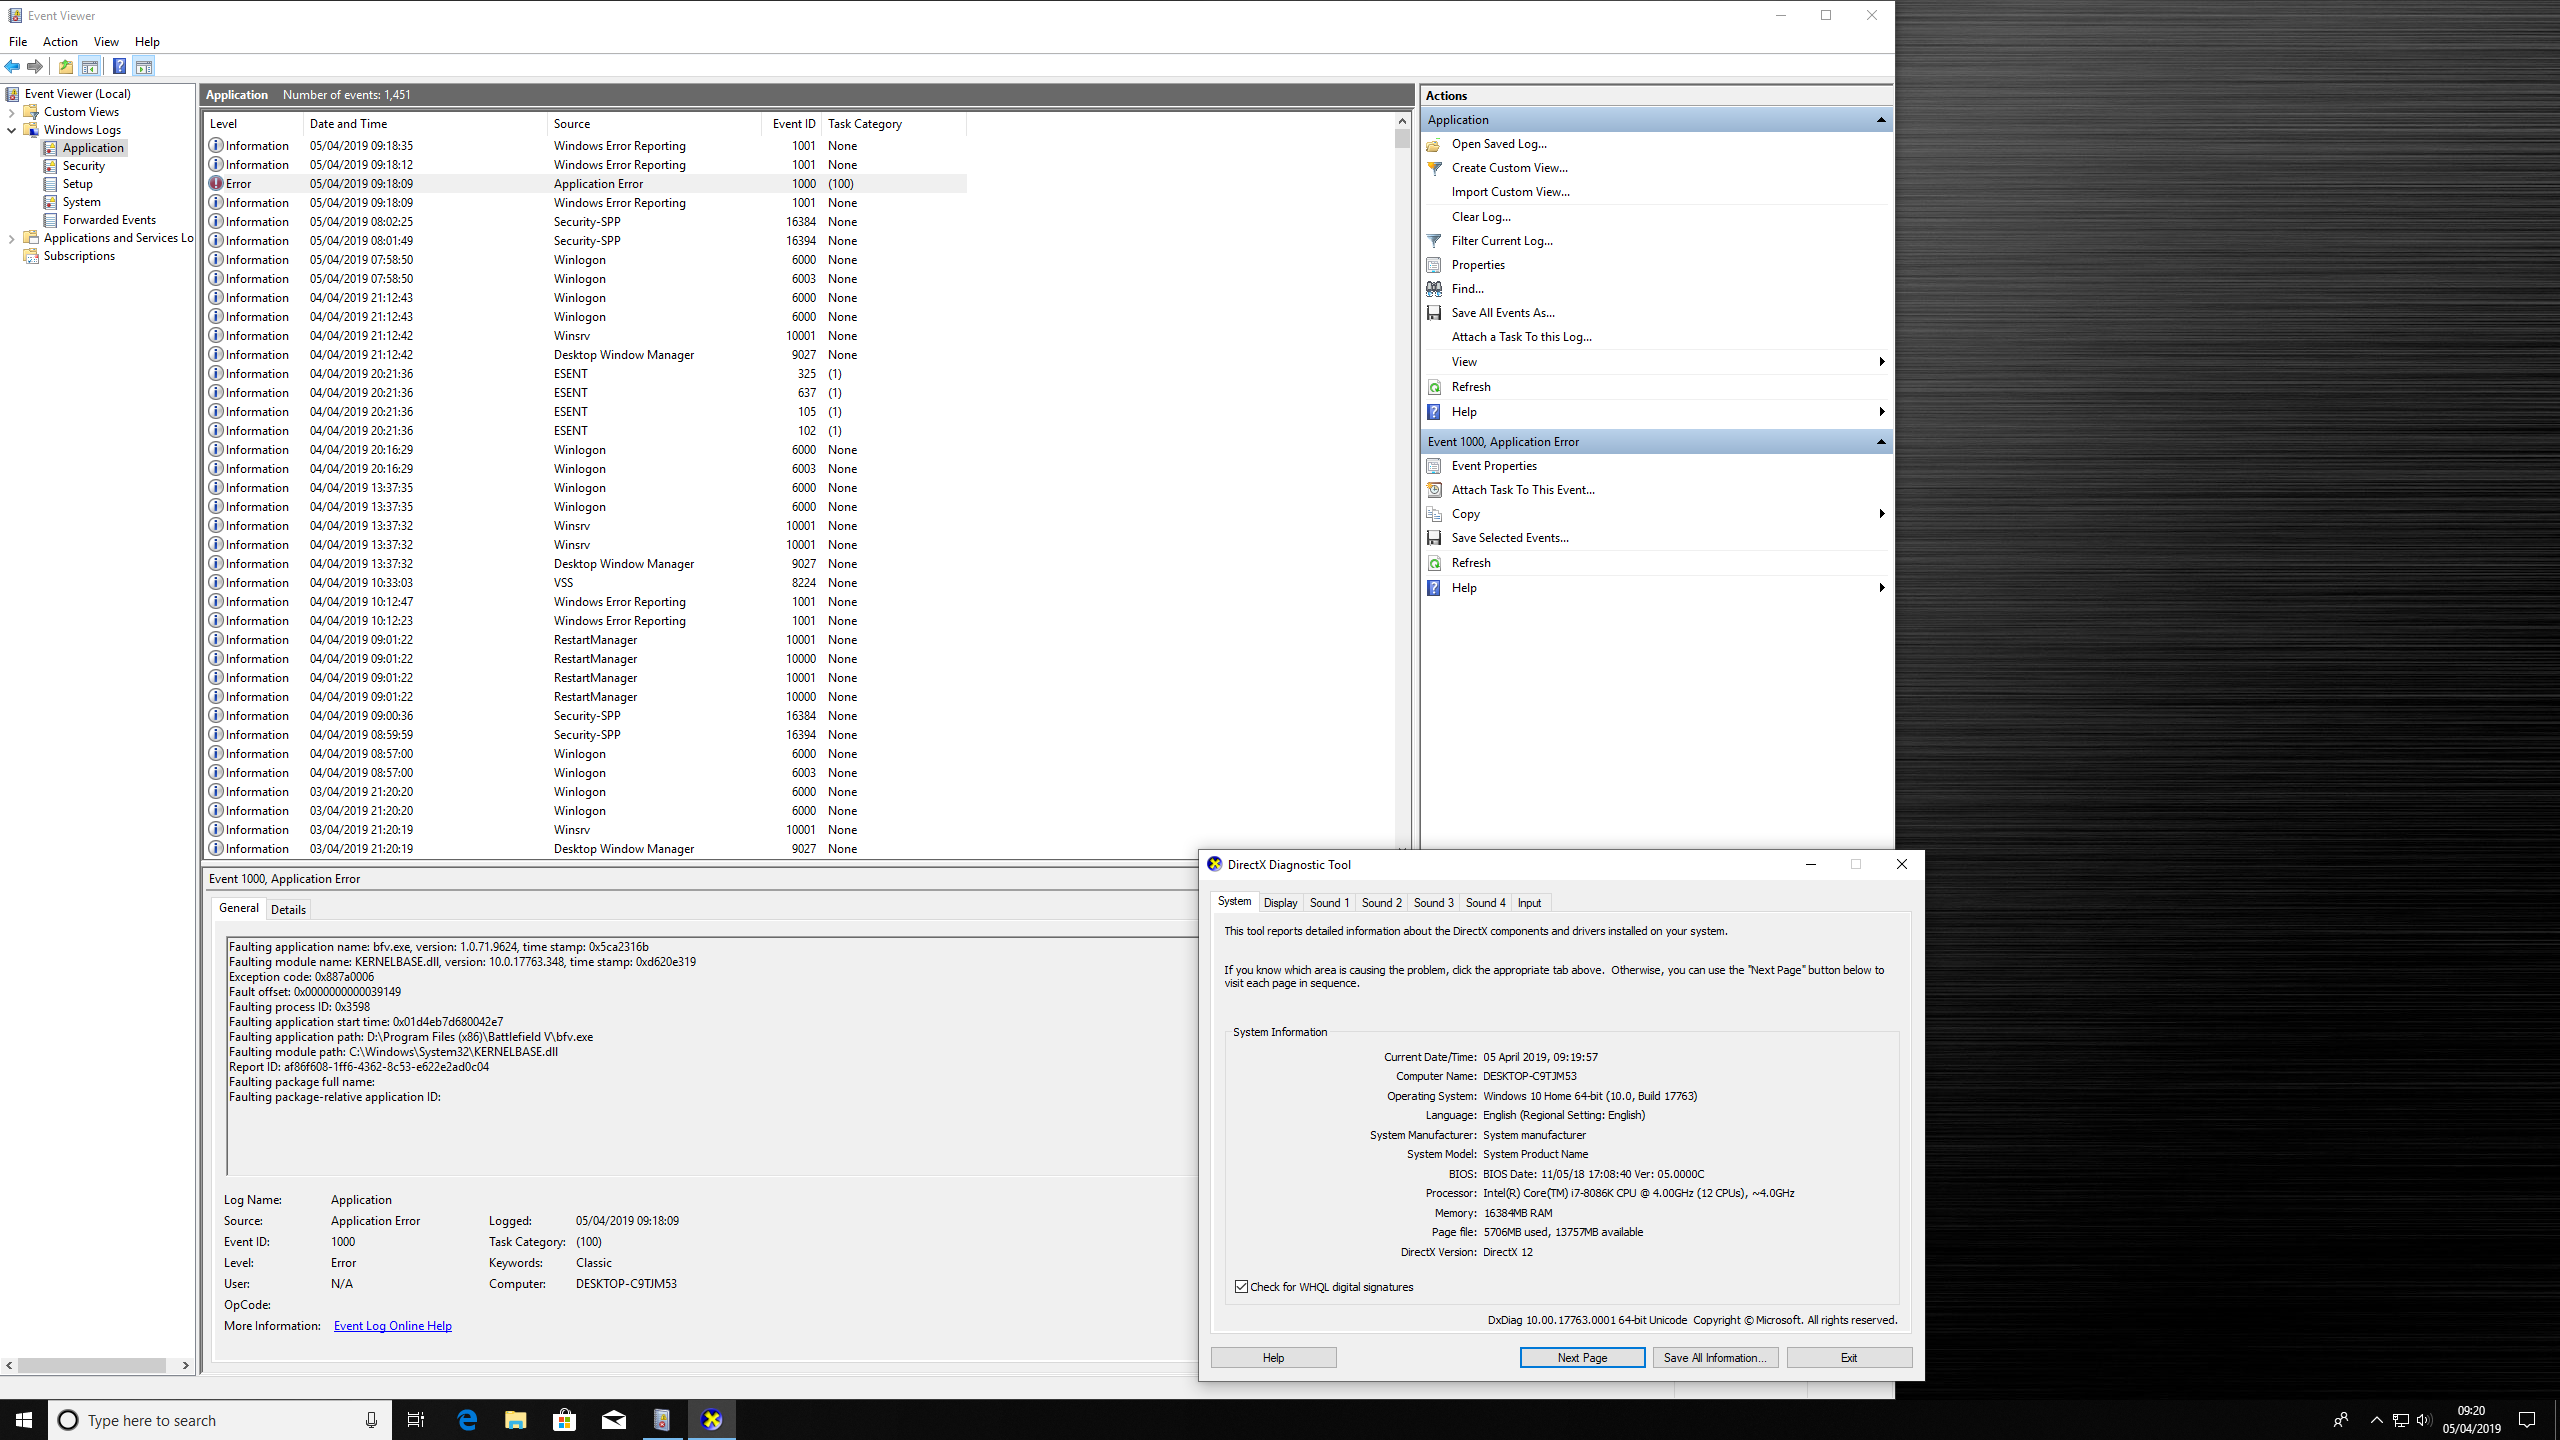Screen dimensions: 2560x1440
Task: Open Help submenu under Application actions
Action: 1656,412
